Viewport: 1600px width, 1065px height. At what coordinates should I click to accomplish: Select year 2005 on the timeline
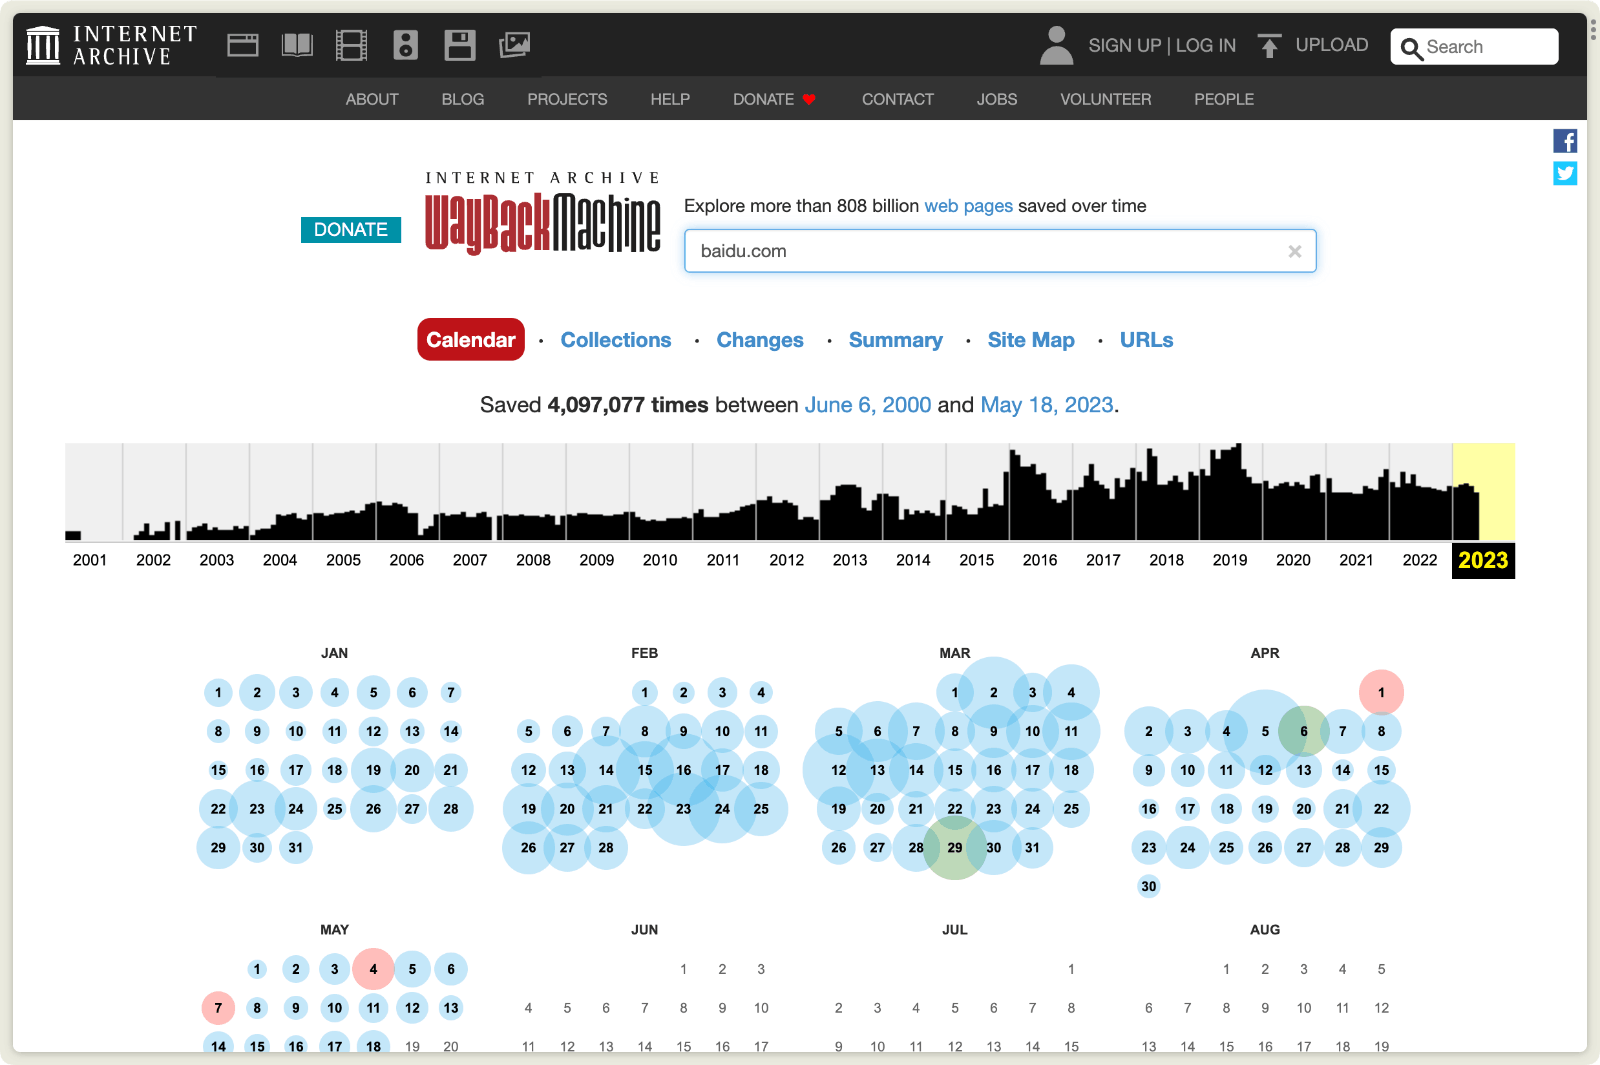click(x=343, y=560)
